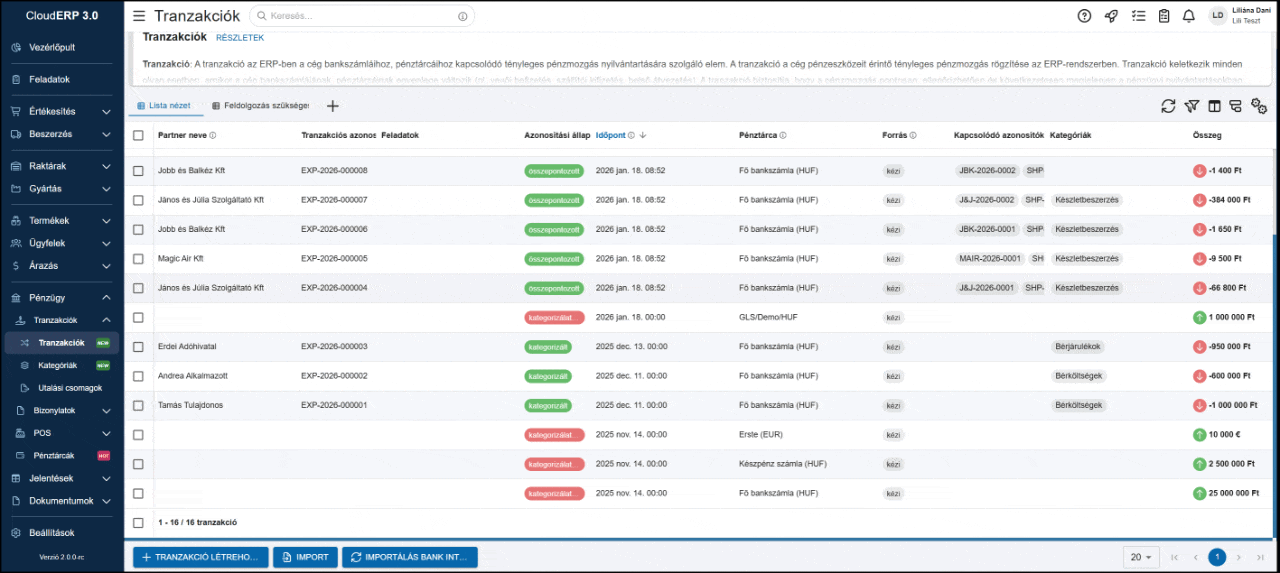Check the EXP-2026-000008 row

[138, 171]
